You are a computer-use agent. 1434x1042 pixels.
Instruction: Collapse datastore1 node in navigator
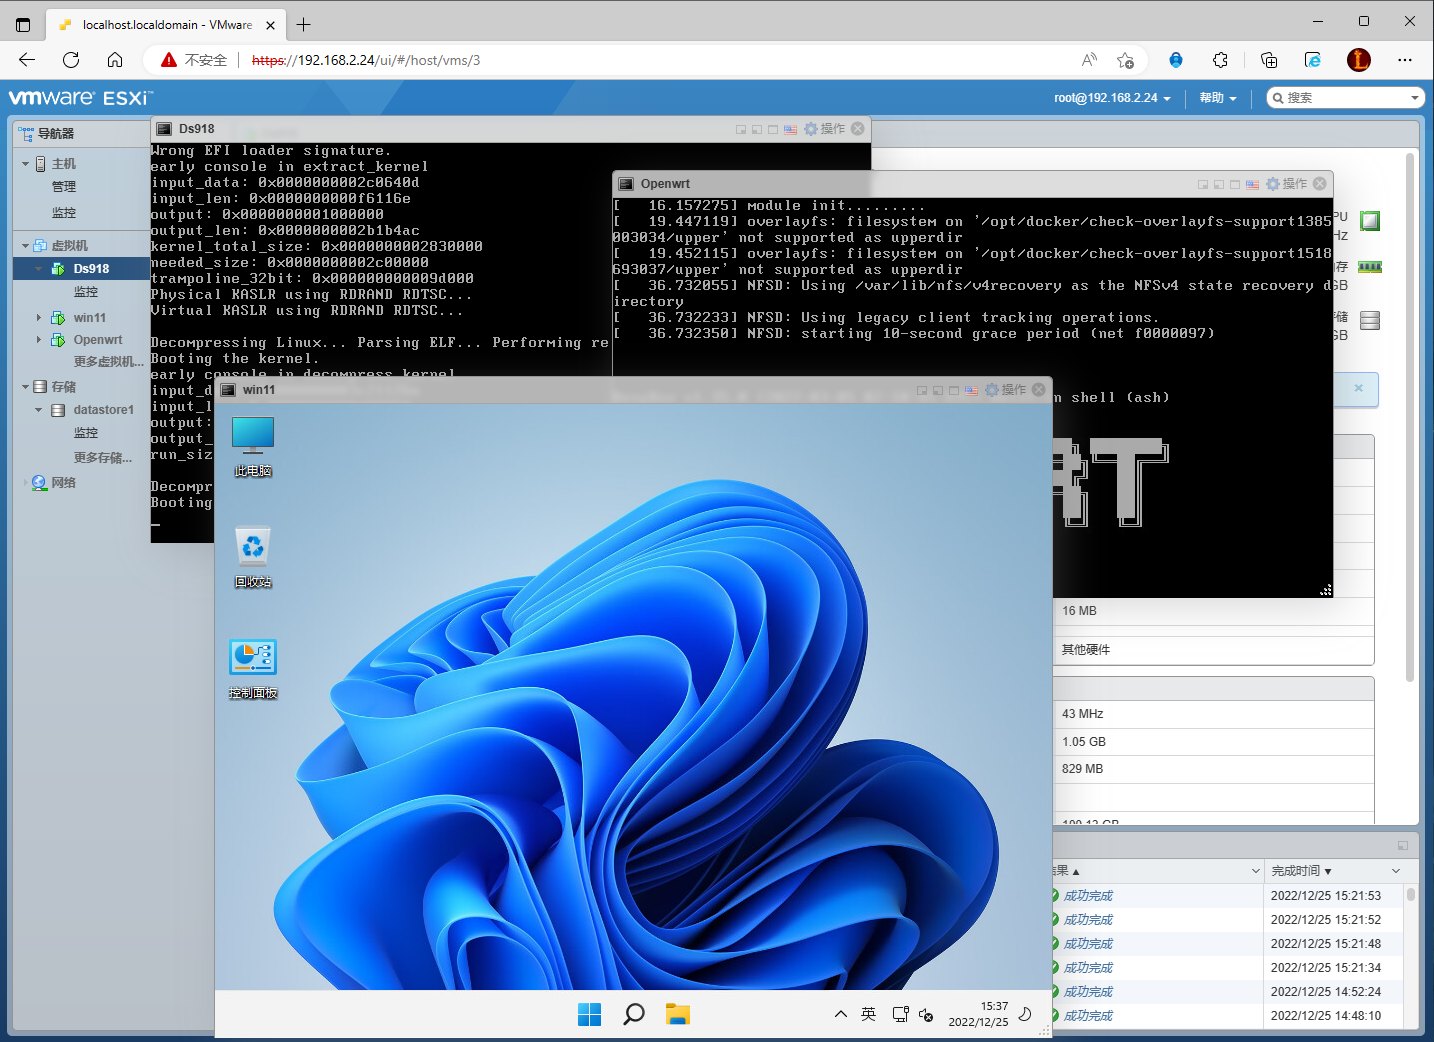tap(39, 410)
